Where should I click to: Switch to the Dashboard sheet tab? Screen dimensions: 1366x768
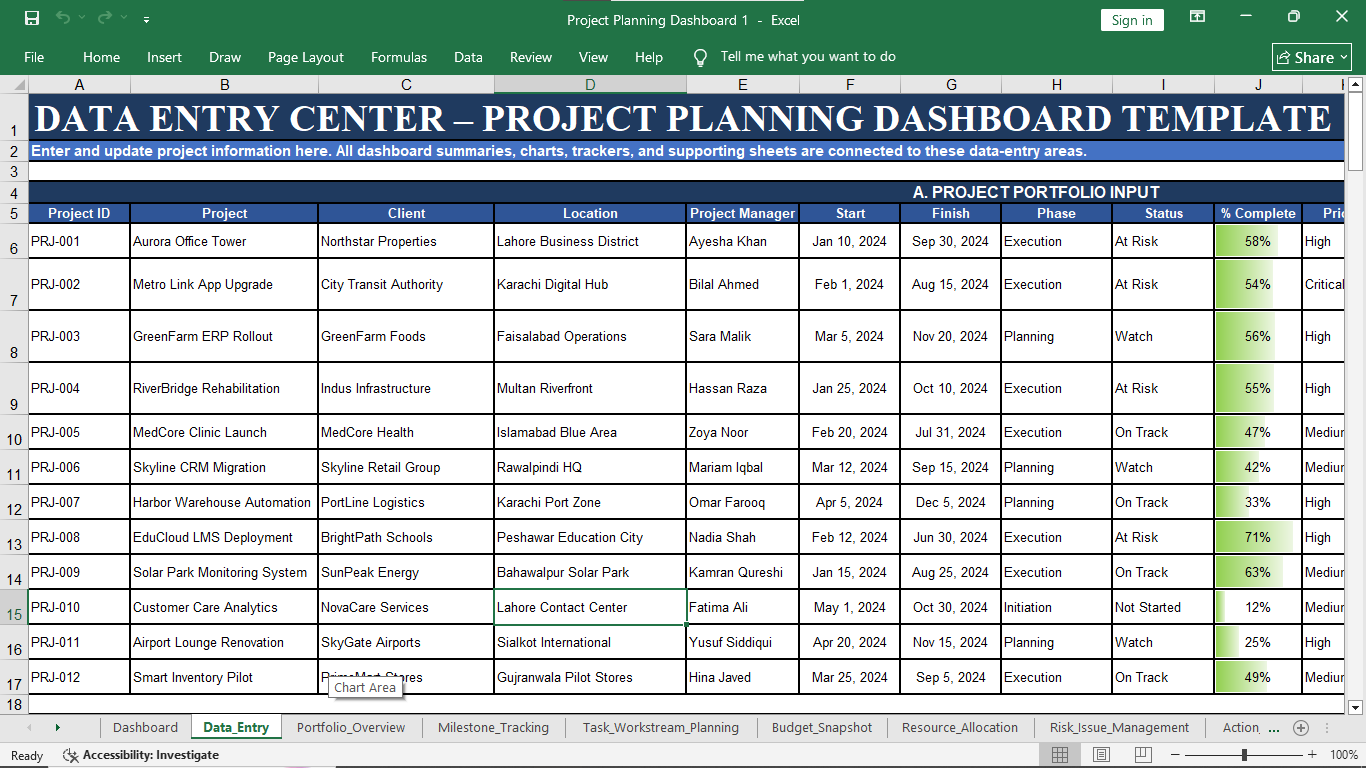(145, 727)
